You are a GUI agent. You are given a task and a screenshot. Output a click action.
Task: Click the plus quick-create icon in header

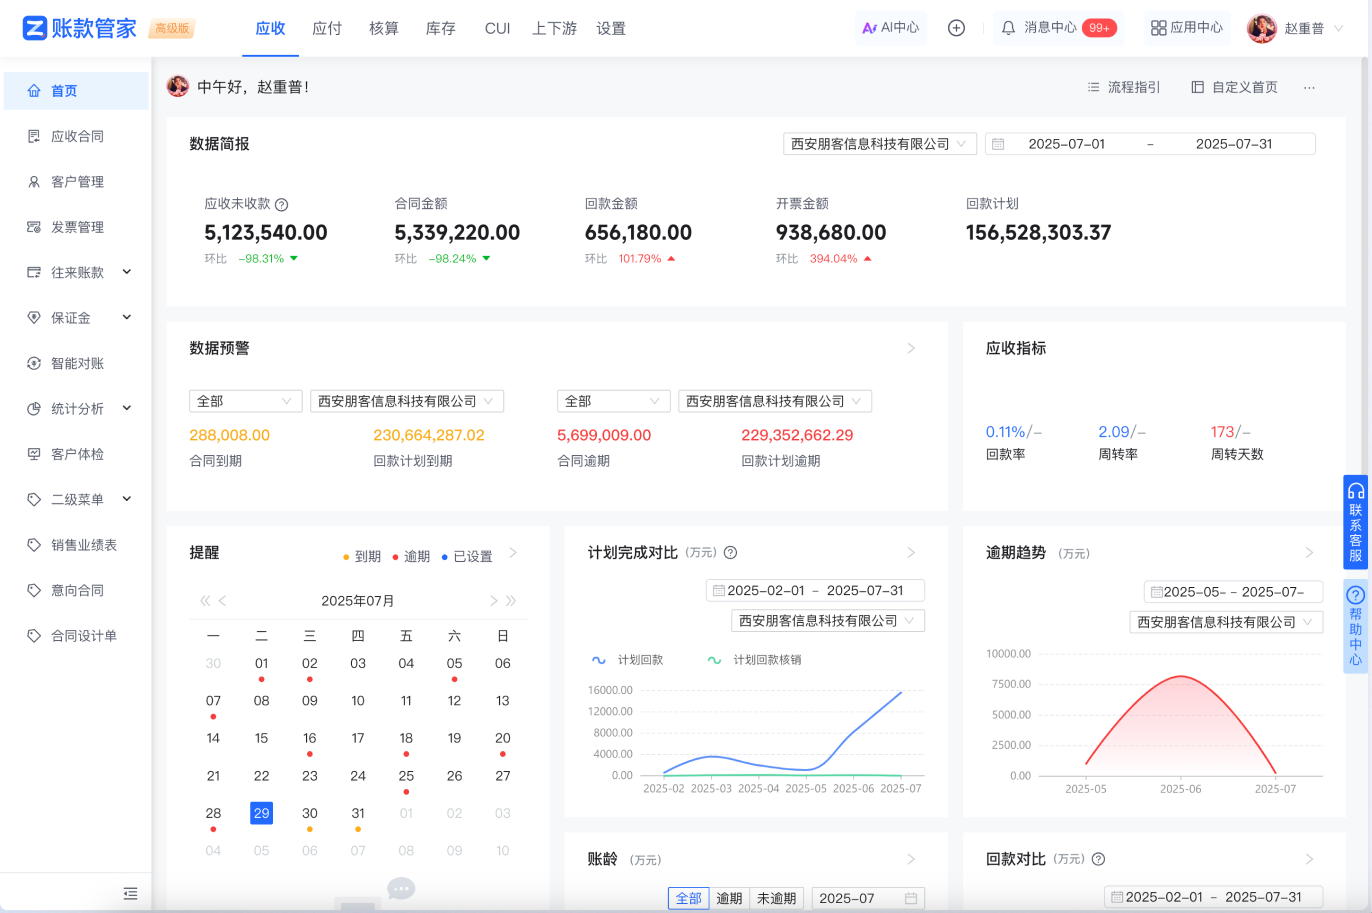(956, 28)
